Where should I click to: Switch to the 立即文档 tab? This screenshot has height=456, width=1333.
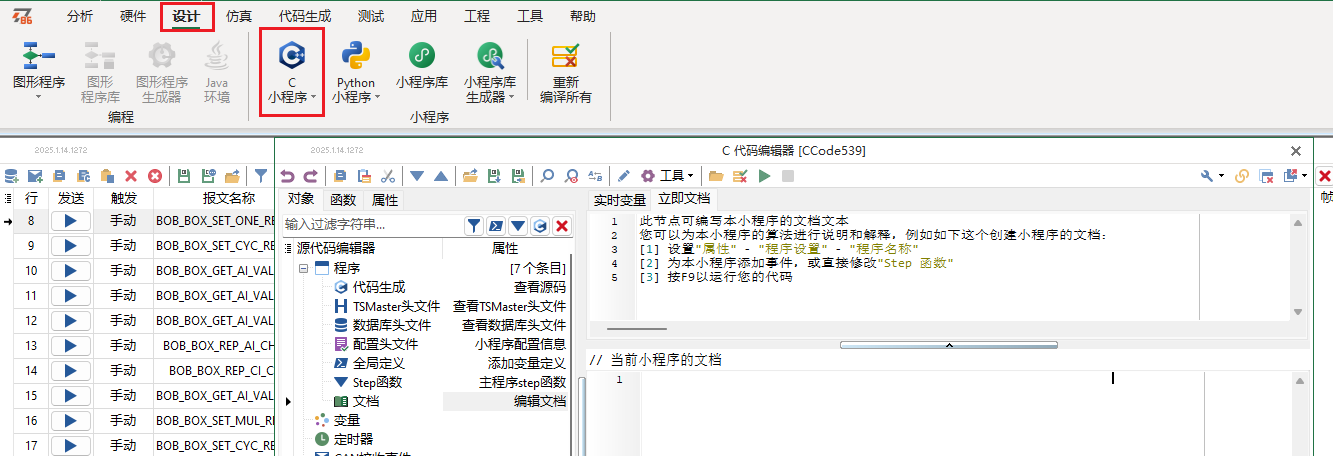pos(684,199)
